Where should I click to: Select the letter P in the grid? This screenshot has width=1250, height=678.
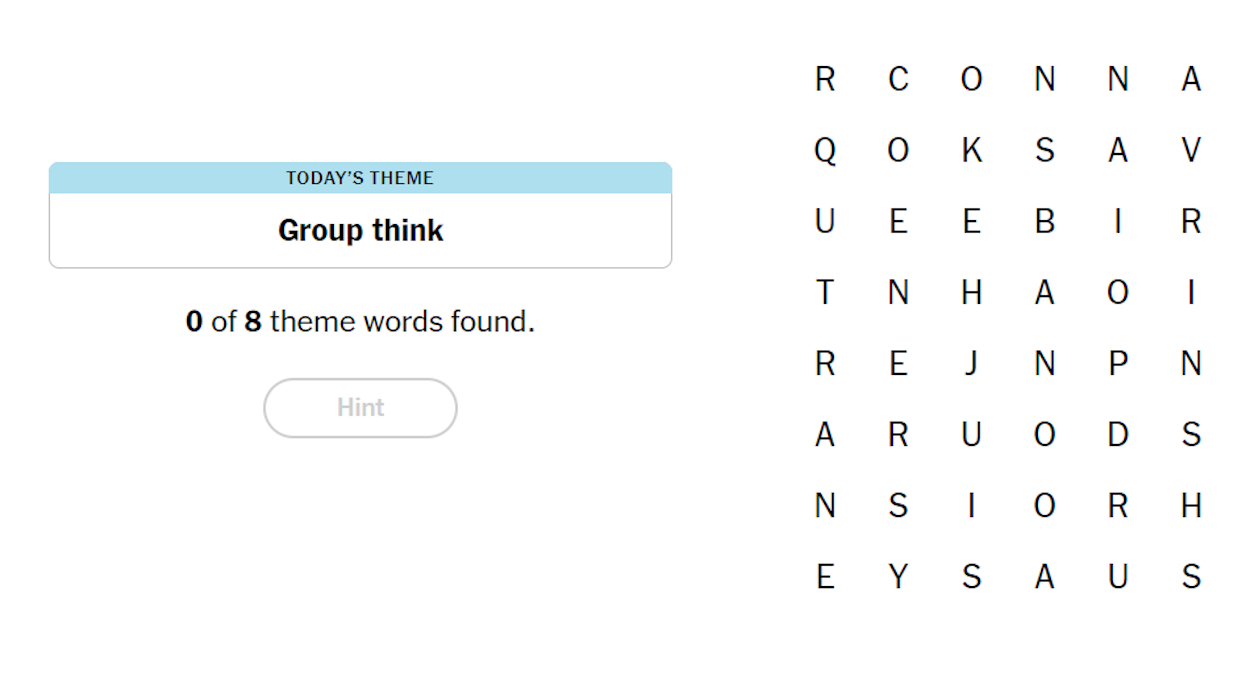point(1117,363)
